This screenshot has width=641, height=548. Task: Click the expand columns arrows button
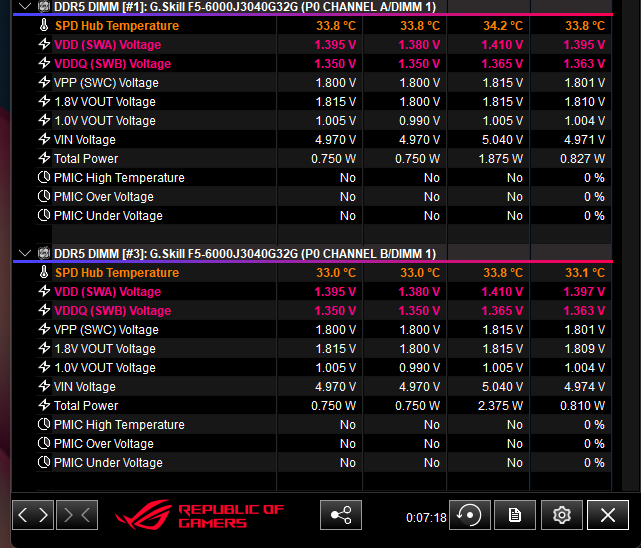[33, 515]
